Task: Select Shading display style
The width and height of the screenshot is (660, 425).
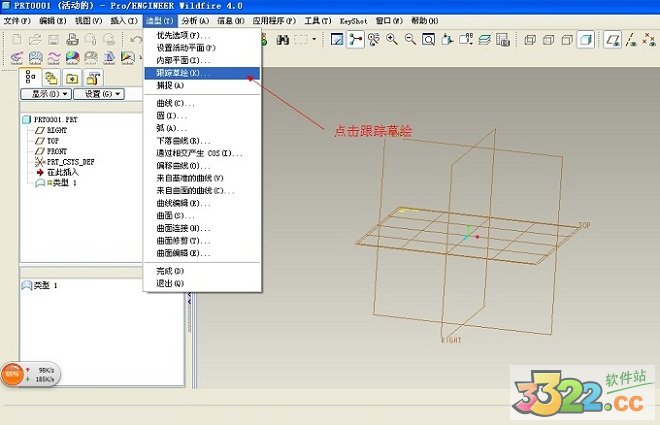Action: [585, 40]
